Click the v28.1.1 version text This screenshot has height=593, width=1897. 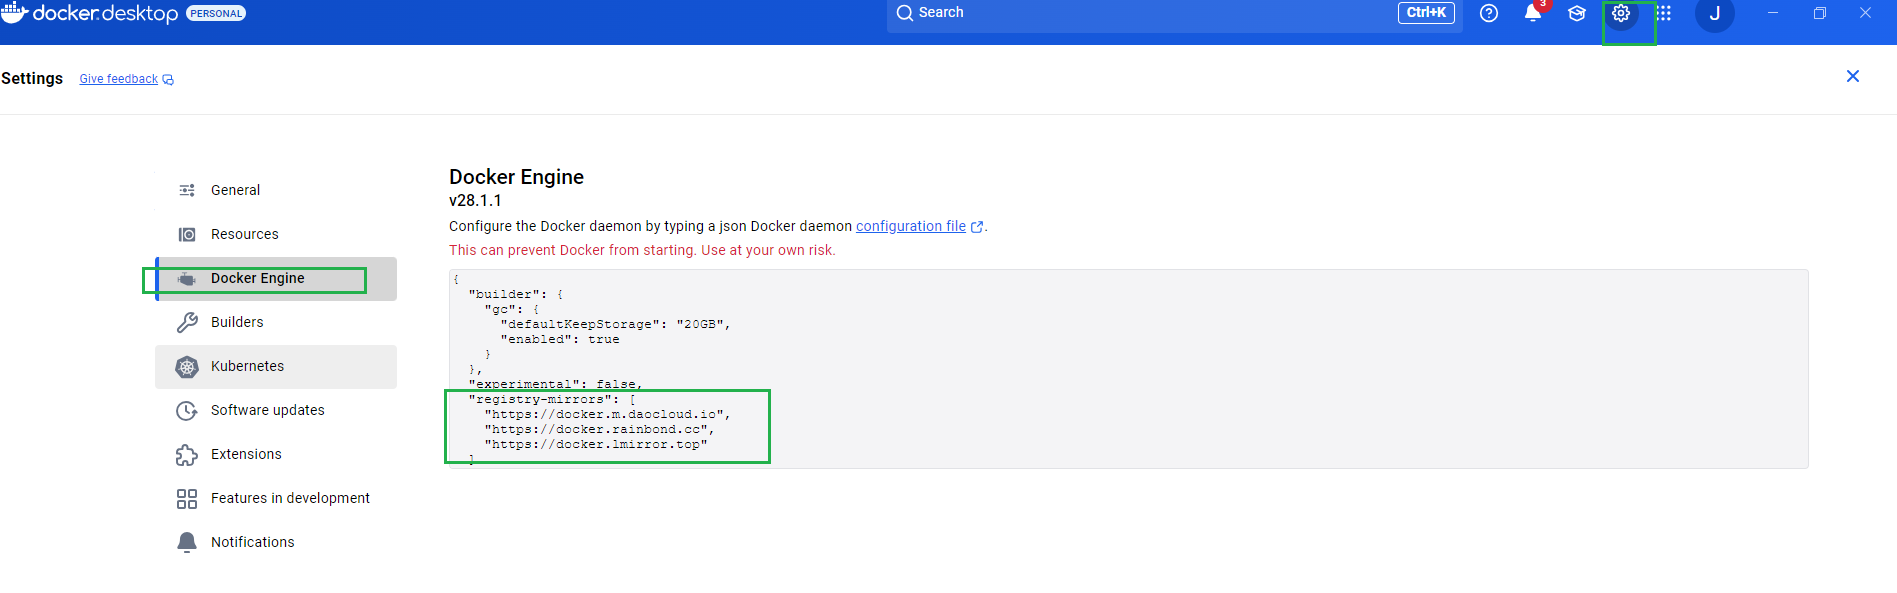point(475,200)
